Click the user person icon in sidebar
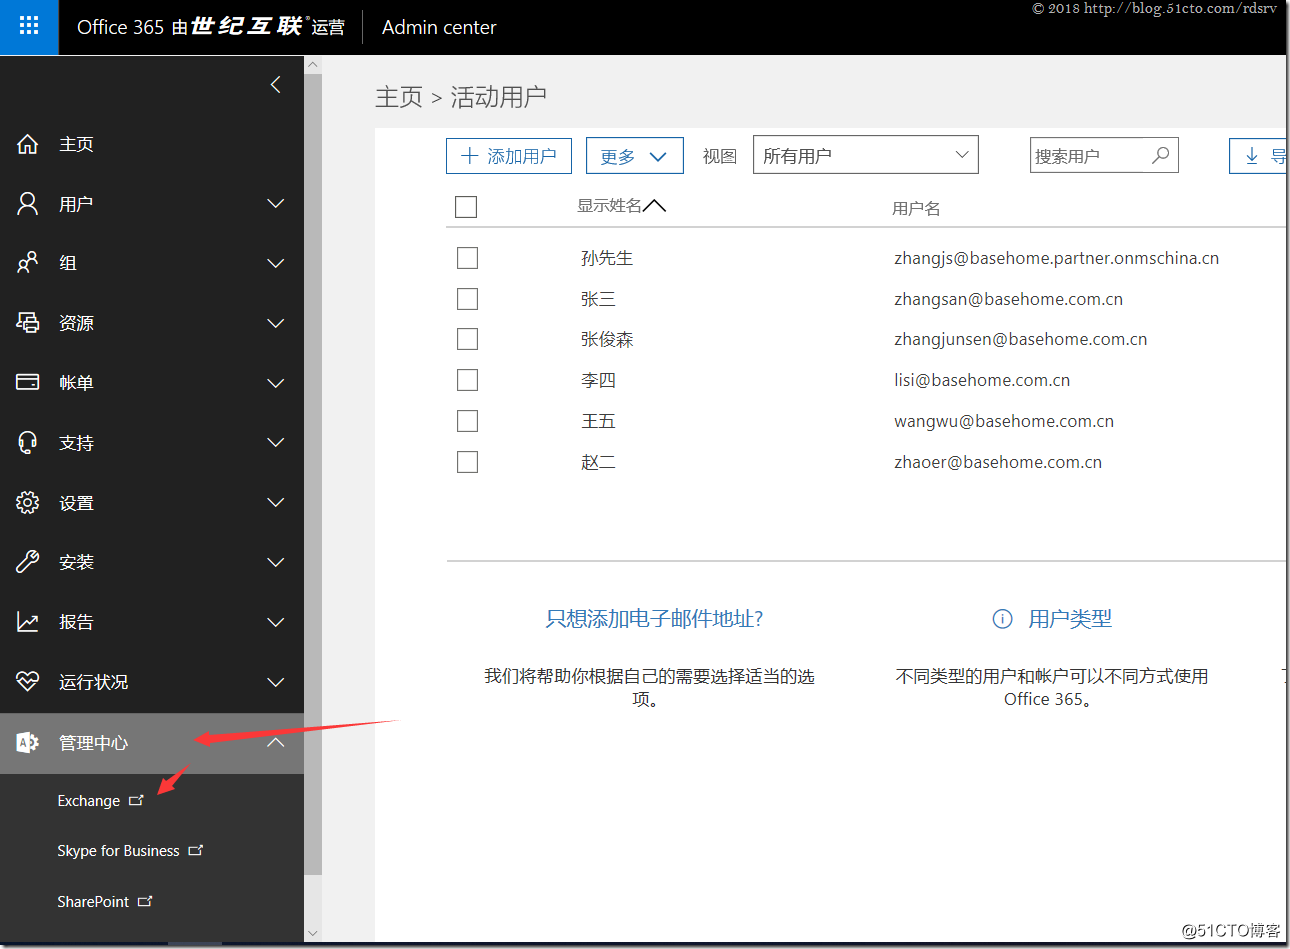The height and width of the screenshot is (949, 1290). (x=28, y=204)
